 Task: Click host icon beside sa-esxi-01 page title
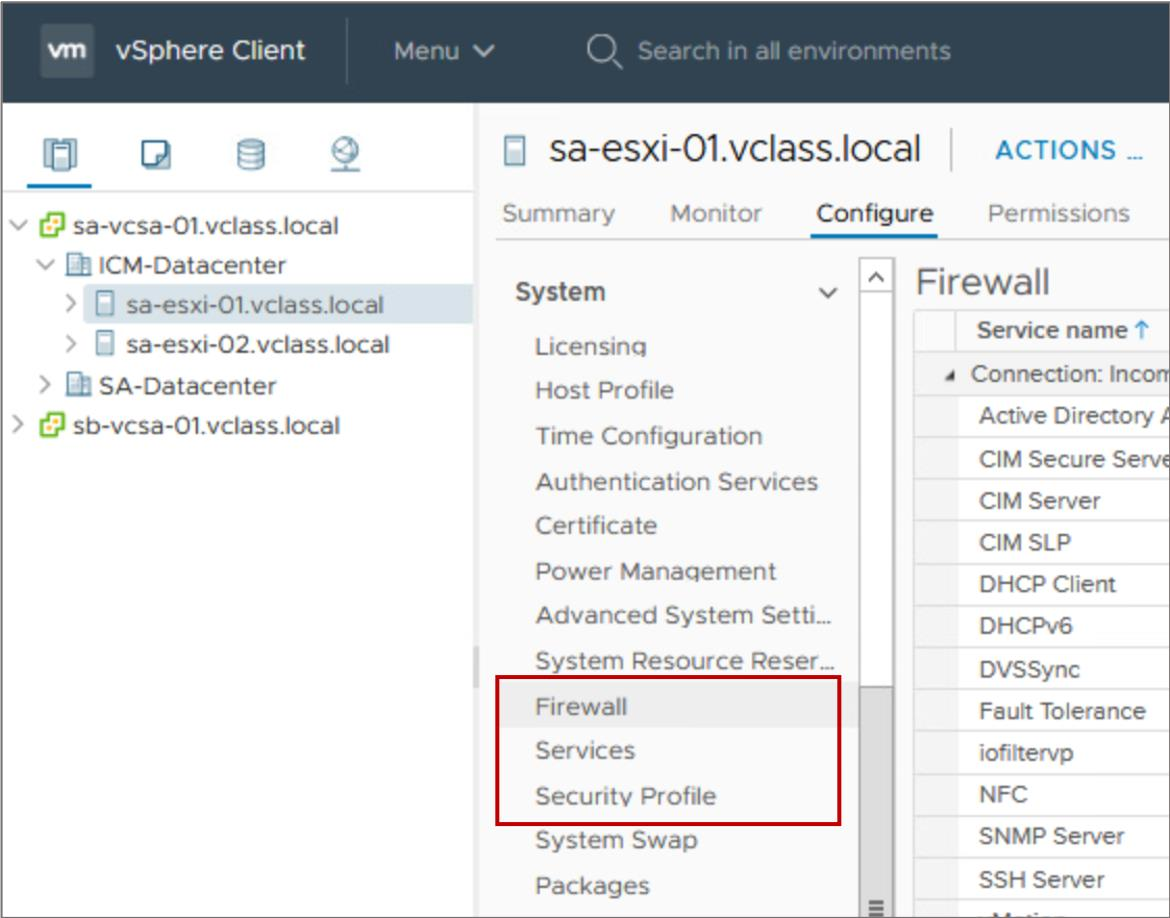tap(515, 150)
